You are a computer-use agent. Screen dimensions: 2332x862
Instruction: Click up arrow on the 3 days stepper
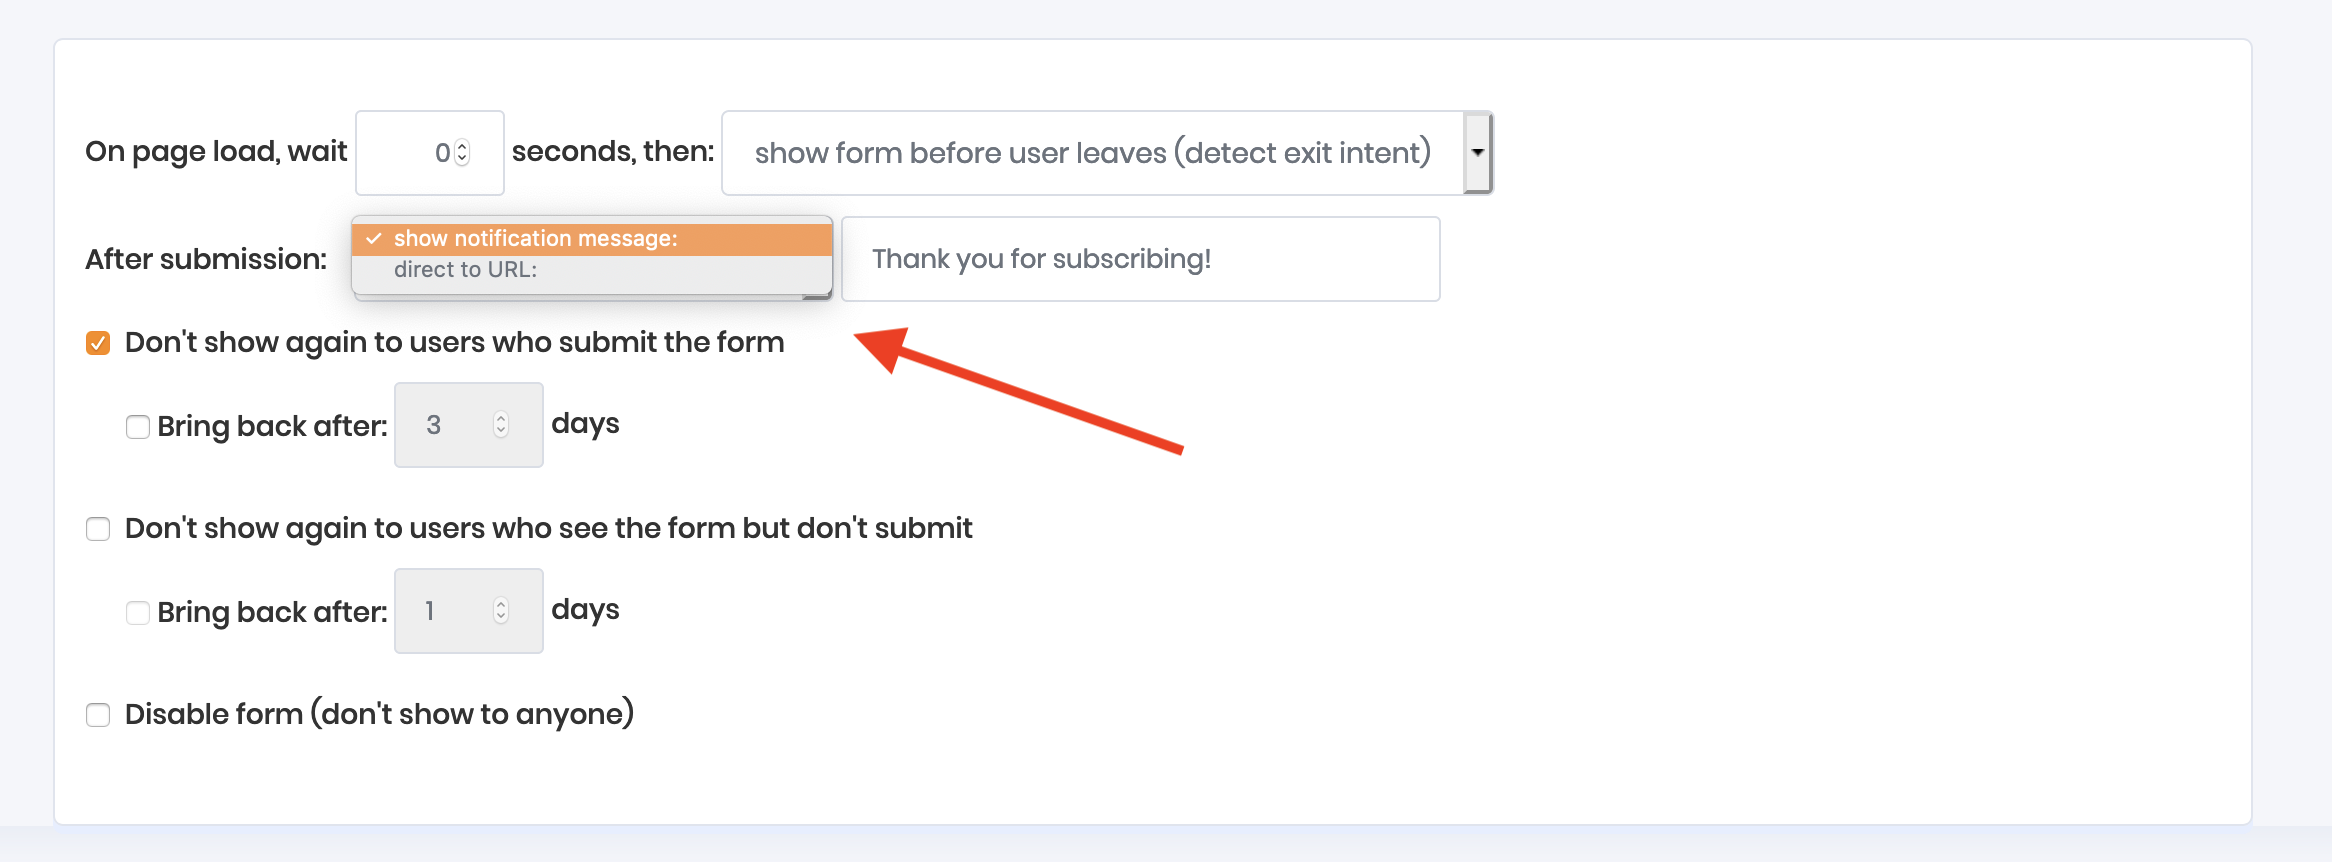501,418
